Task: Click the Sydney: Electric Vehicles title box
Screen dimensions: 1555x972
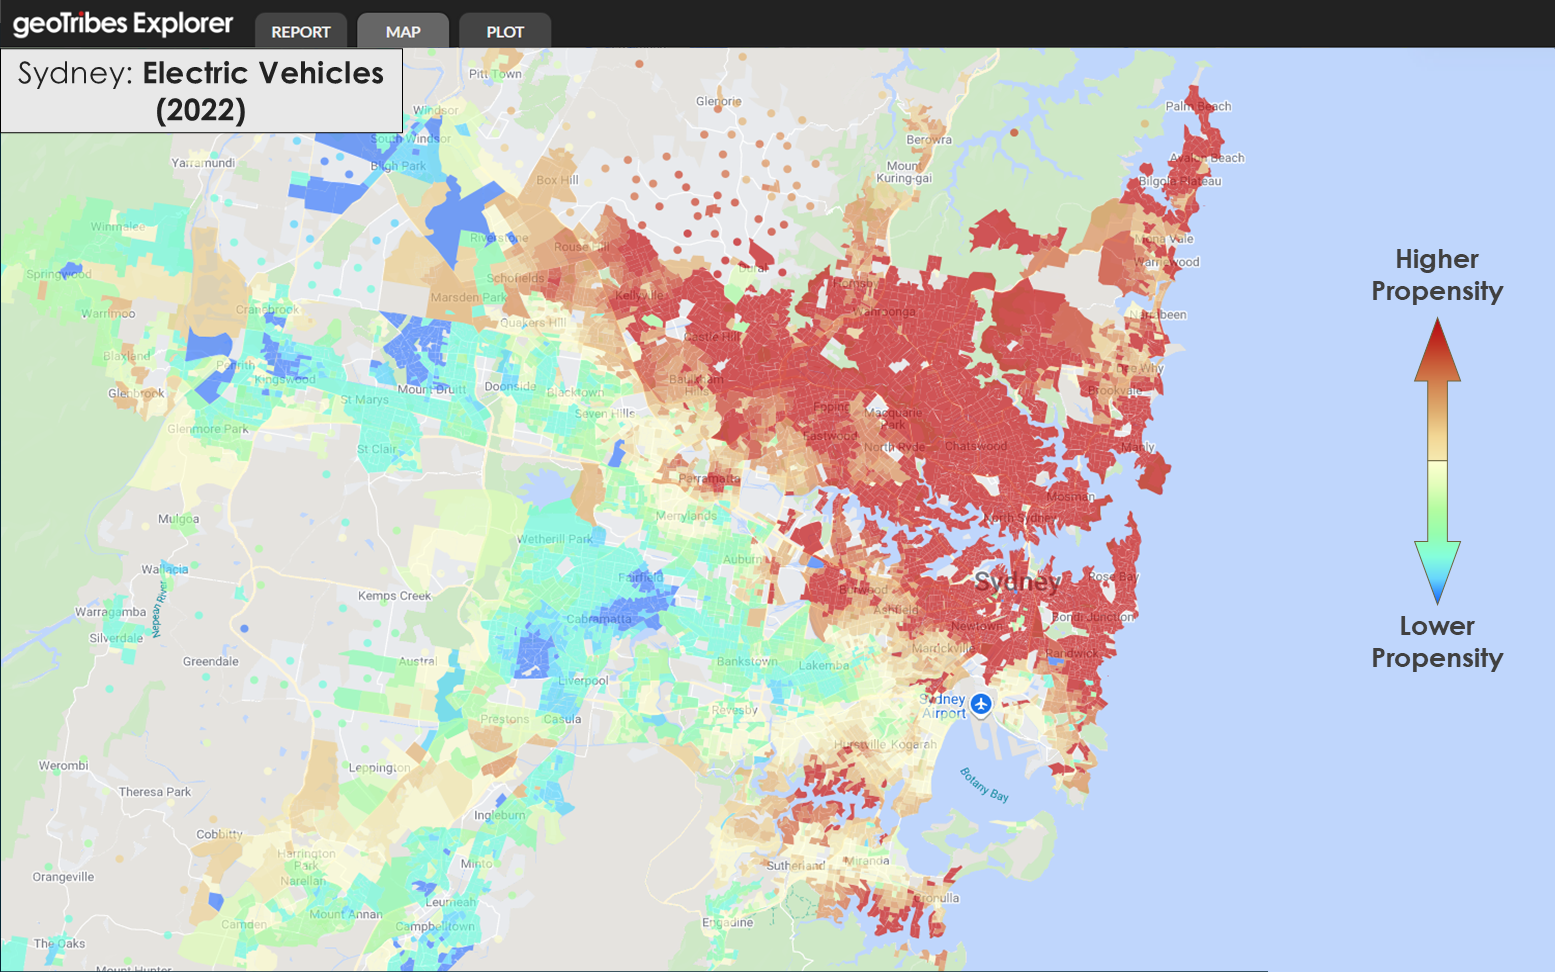Action: [x=201, y=90]
